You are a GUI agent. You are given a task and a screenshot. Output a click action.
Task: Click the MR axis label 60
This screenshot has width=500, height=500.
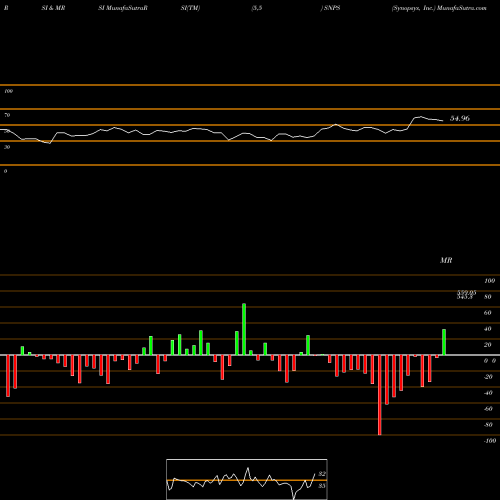pyautogui.click(x=488, y=313)
